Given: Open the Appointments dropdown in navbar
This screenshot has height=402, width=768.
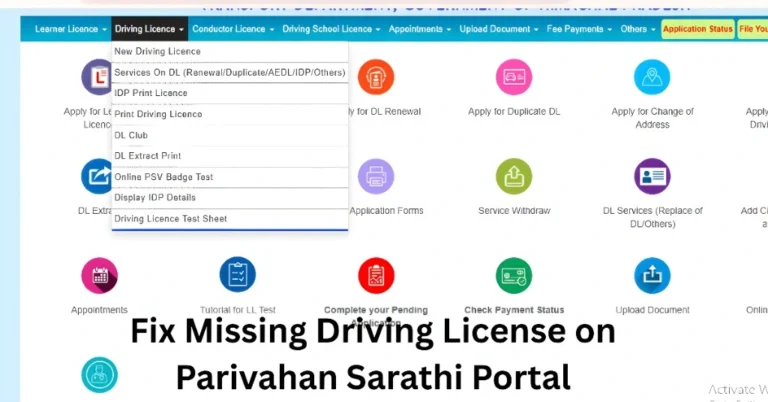Looking at the screenshot, I should [420, 29].
